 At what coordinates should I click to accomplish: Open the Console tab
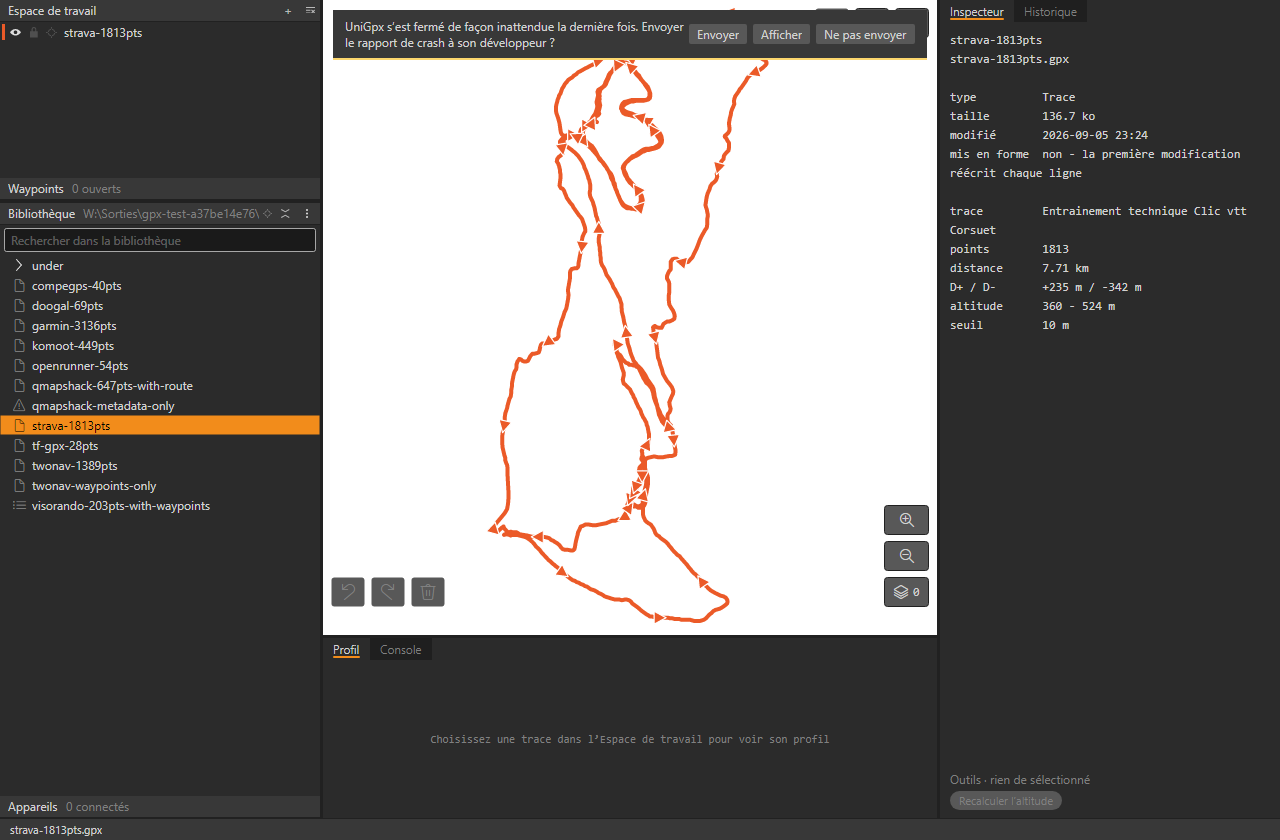401,650
